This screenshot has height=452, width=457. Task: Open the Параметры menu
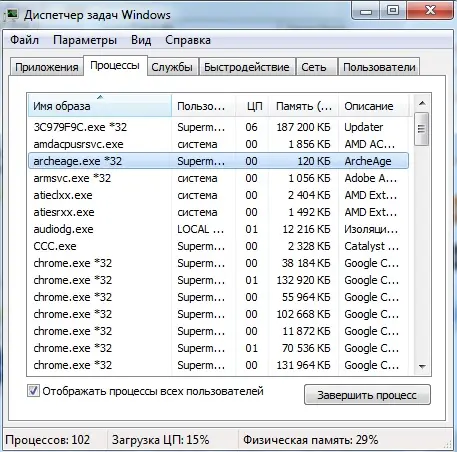[85, 40]
